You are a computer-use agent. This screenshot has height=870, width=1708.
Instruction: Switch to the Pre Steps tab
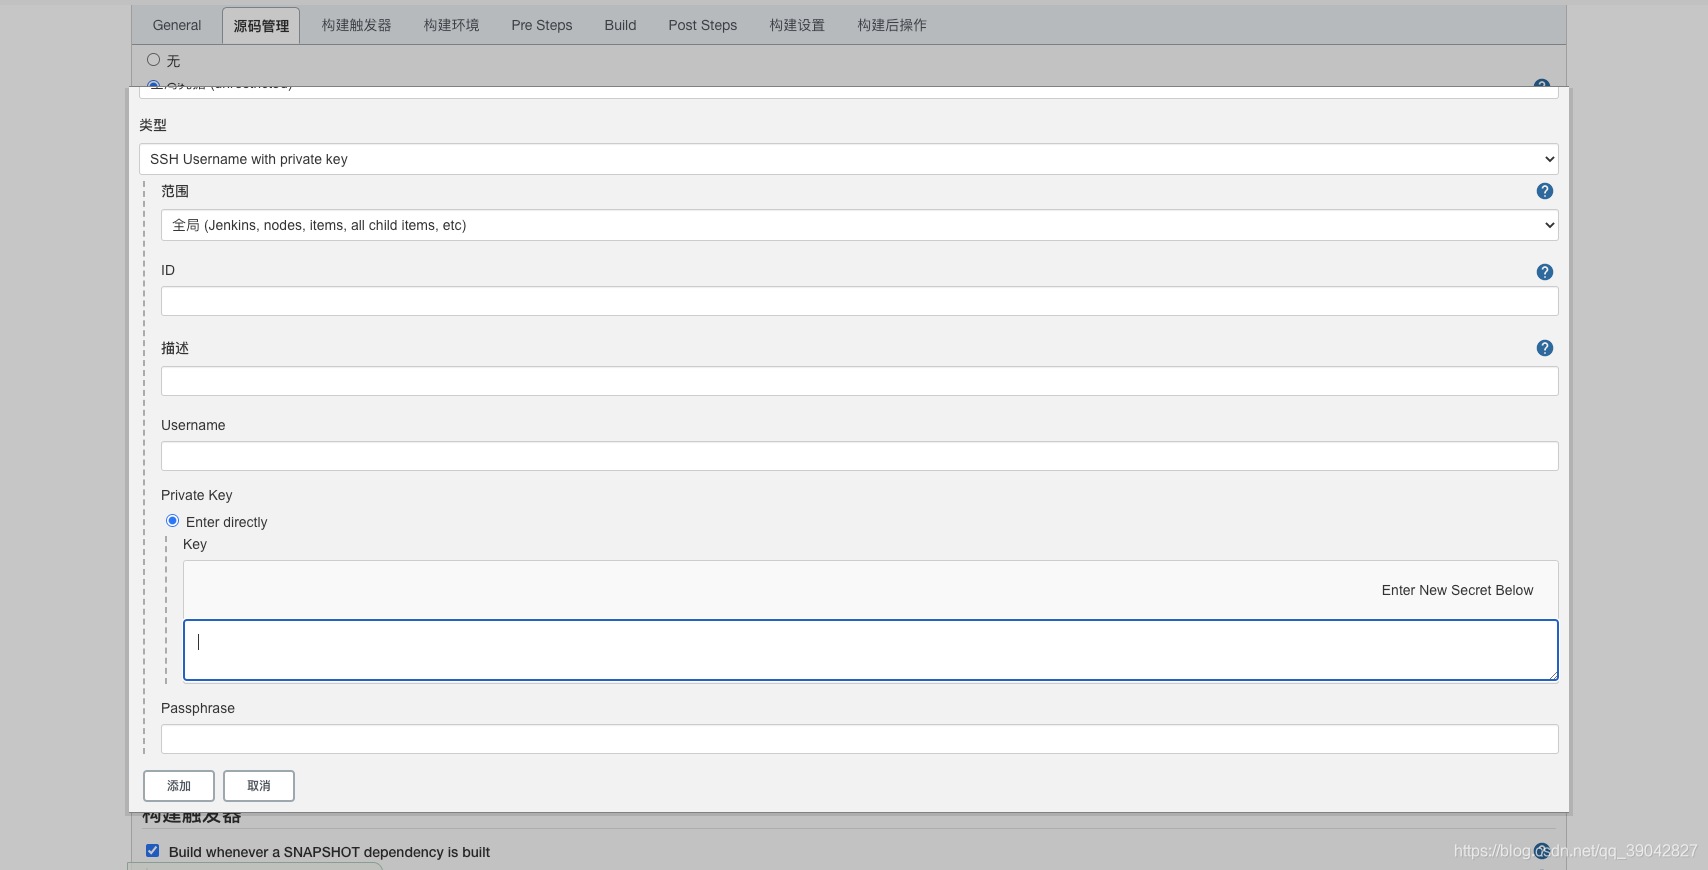(x=542, y=25)
